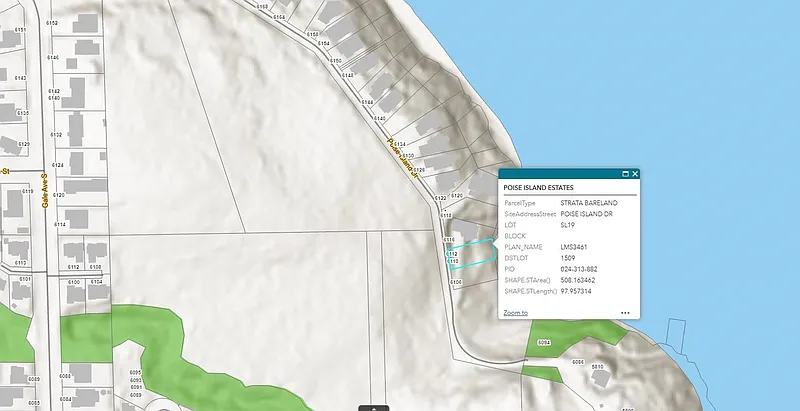Viewport: 800px width, 411px height.
Task: Select address marker 6116 on map
Action: pos(450,241)
